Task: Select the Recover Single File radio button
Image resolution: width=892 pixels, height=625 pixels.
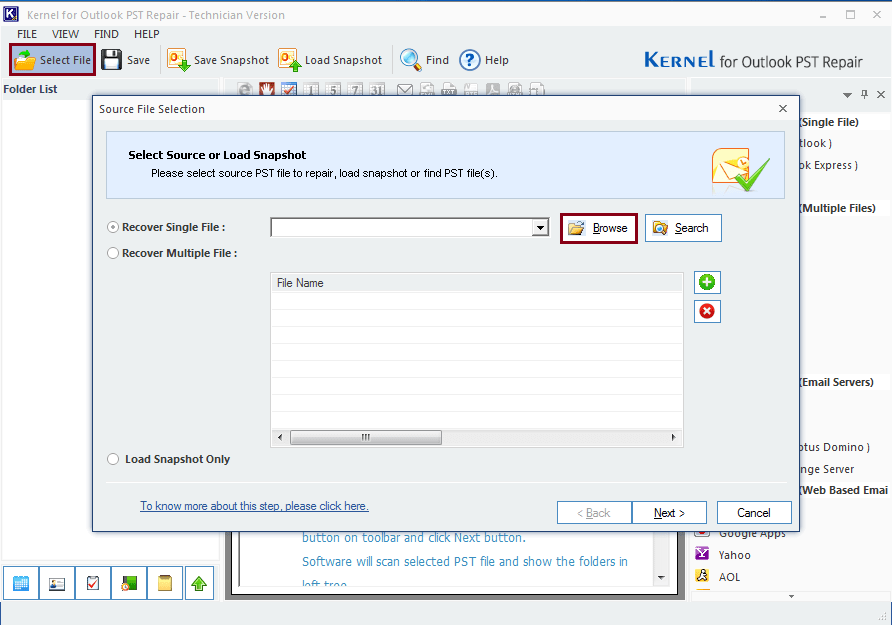Action: (x=113, y=227)
